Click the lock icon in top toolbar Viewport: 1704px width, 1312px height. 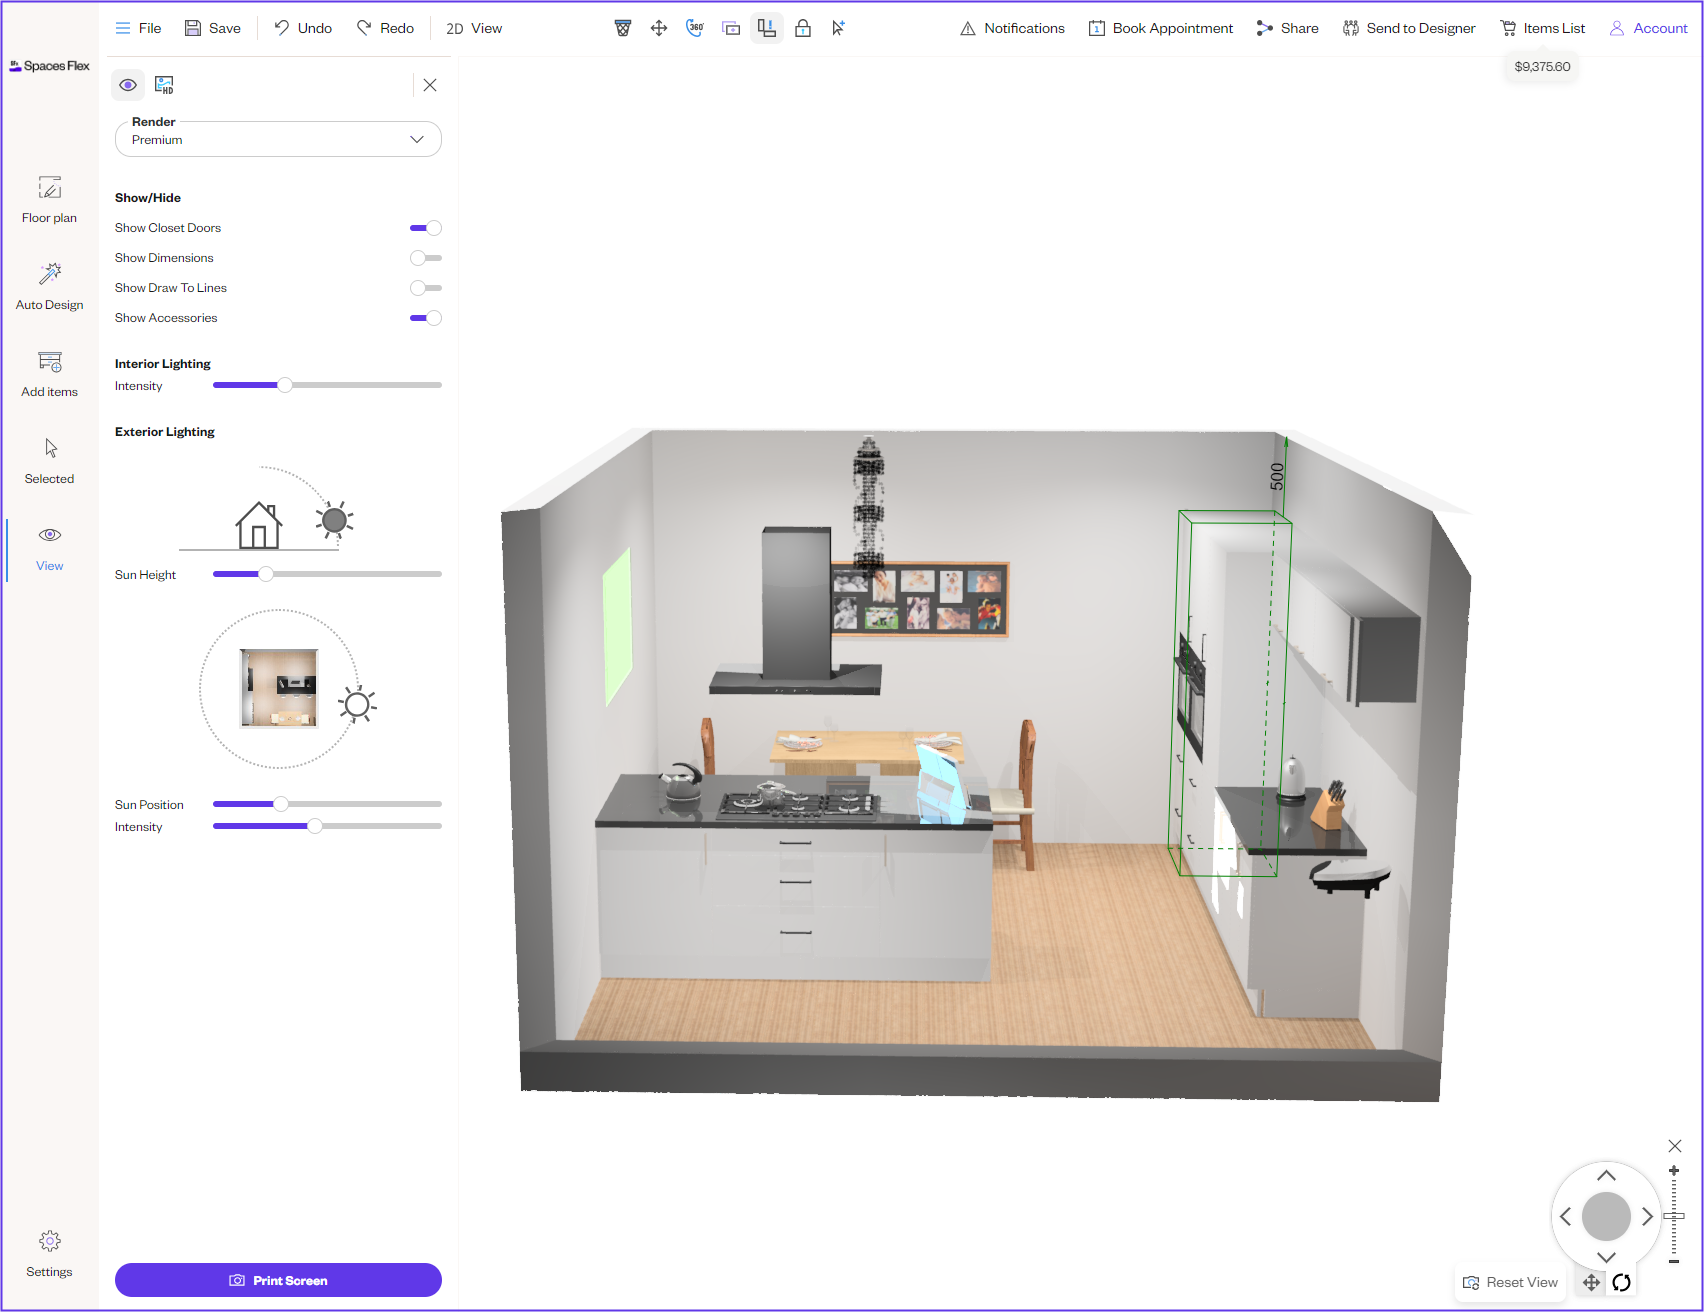tap(803, 28)
